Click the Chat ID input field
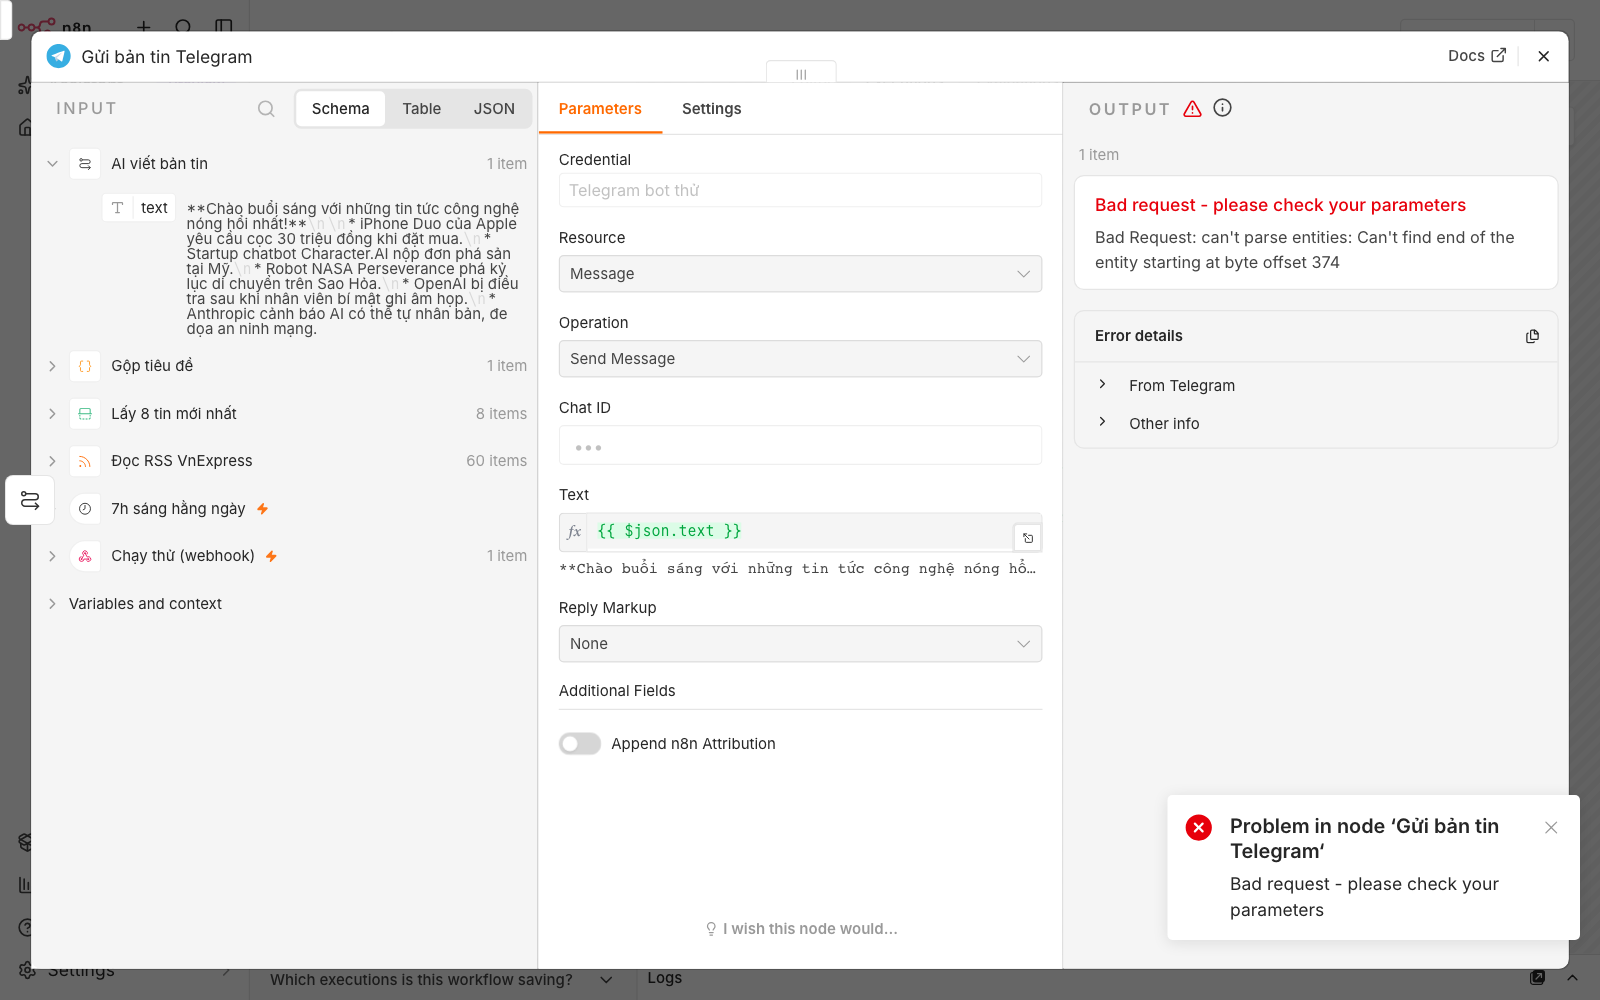 coord(800,445)
